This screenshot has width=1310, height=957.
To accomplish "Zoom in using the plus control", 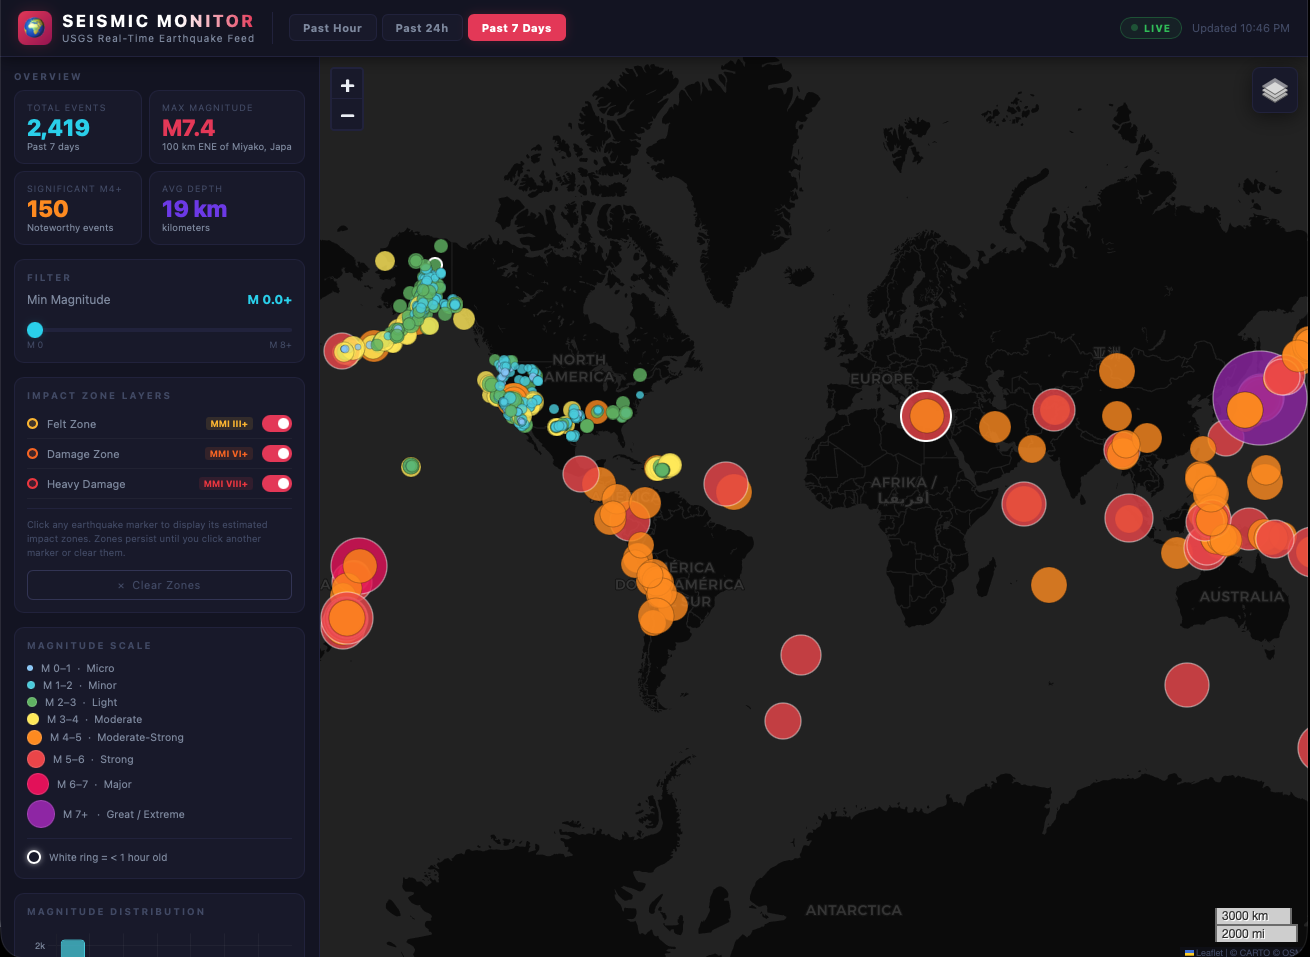I will [347, 85].
